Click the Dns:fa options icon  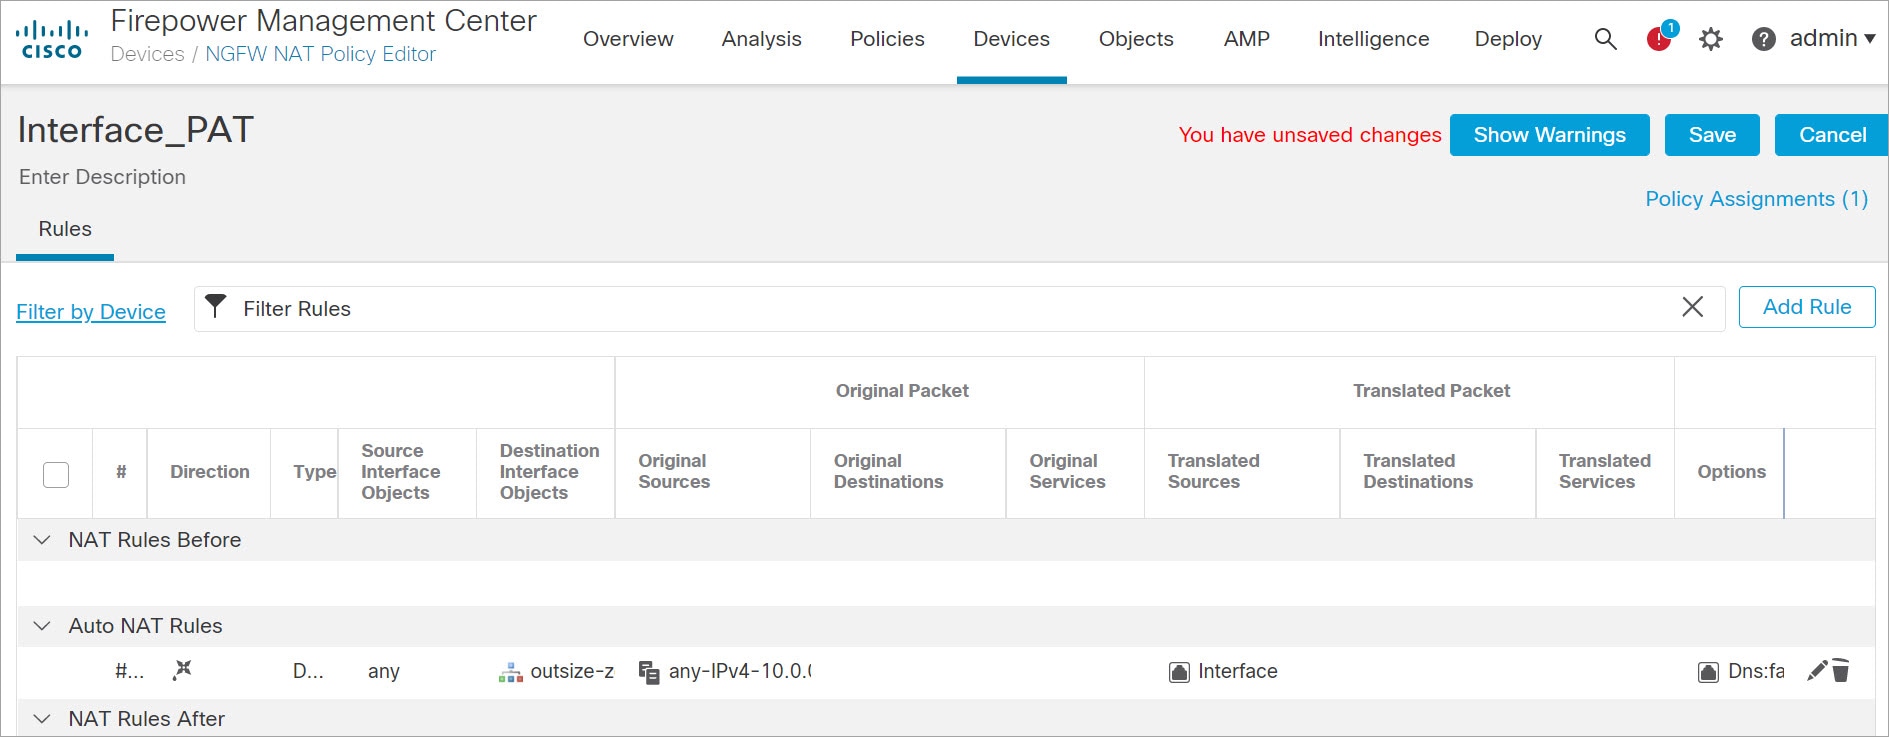click(1708, 672)
